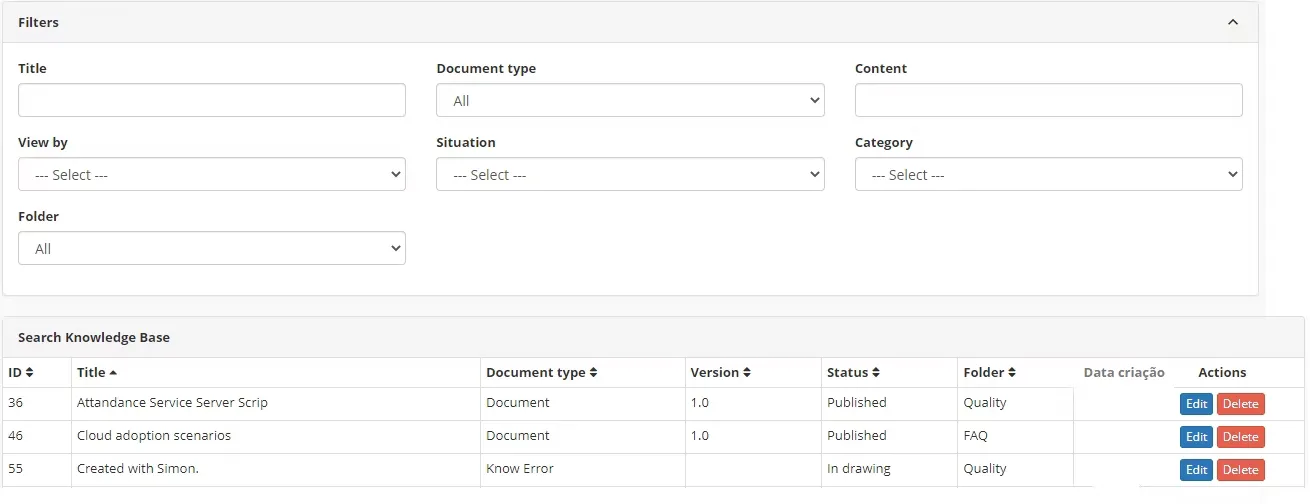Open the View by dropdown
This screenshot has height=504, width=1310.
pyautogui.click(x=212, y=174)
